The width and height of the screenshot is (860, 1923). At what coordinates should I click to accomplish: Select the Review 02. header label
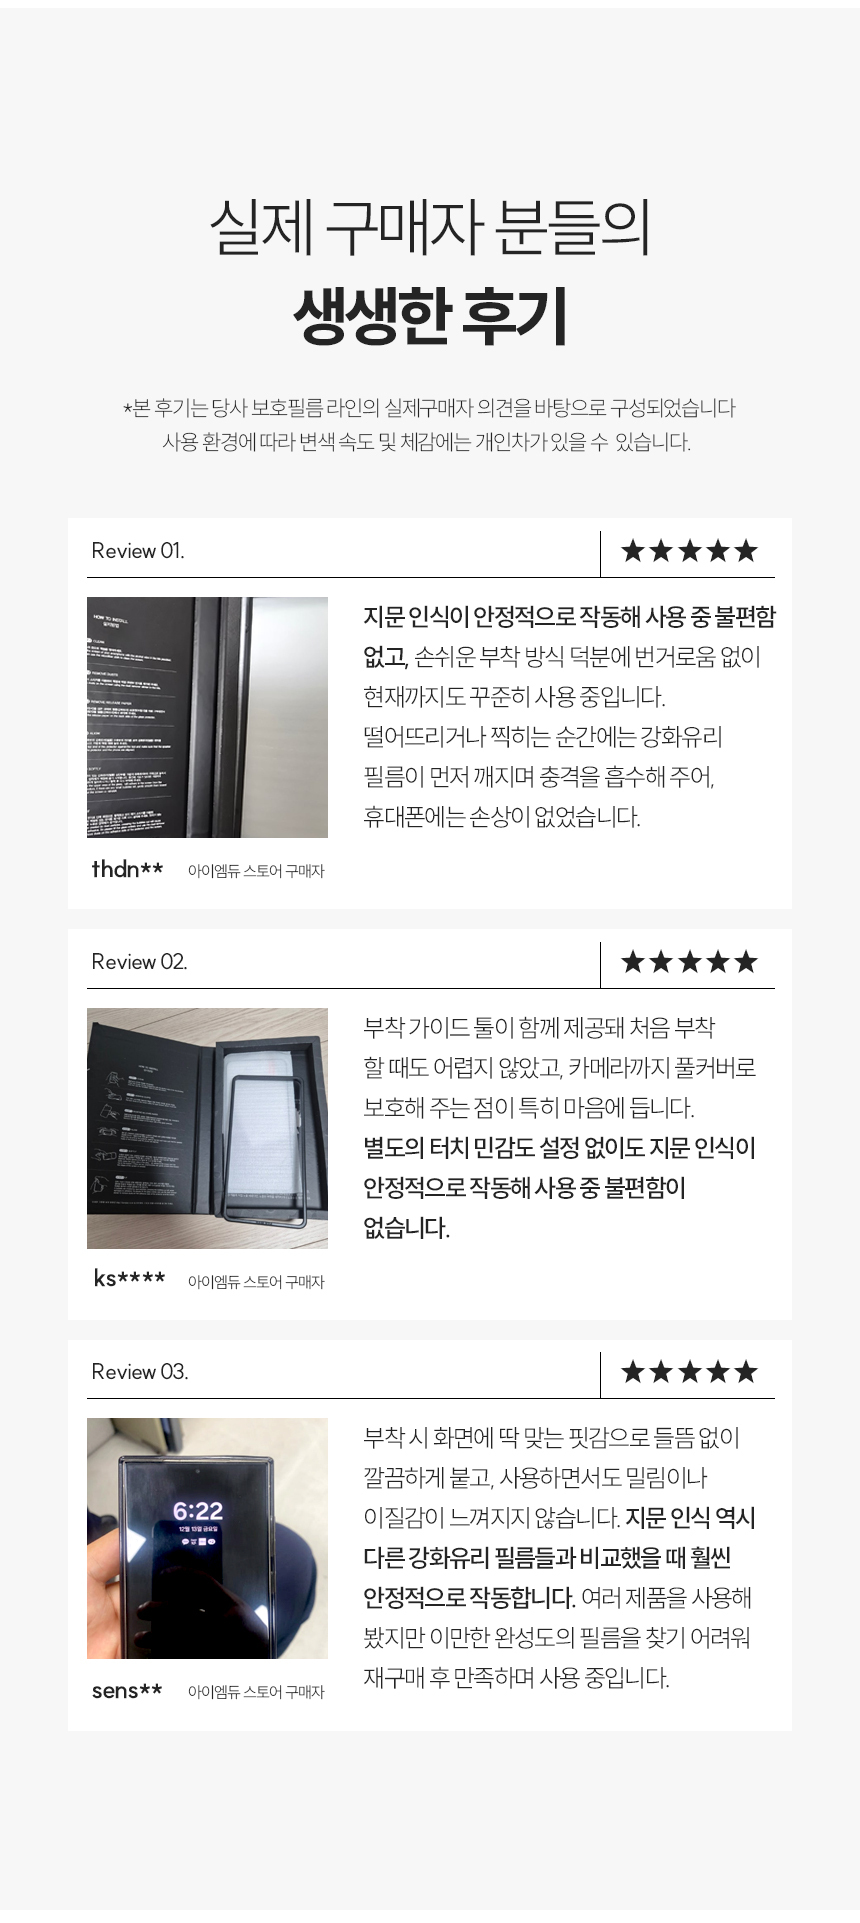click(139, 962)
